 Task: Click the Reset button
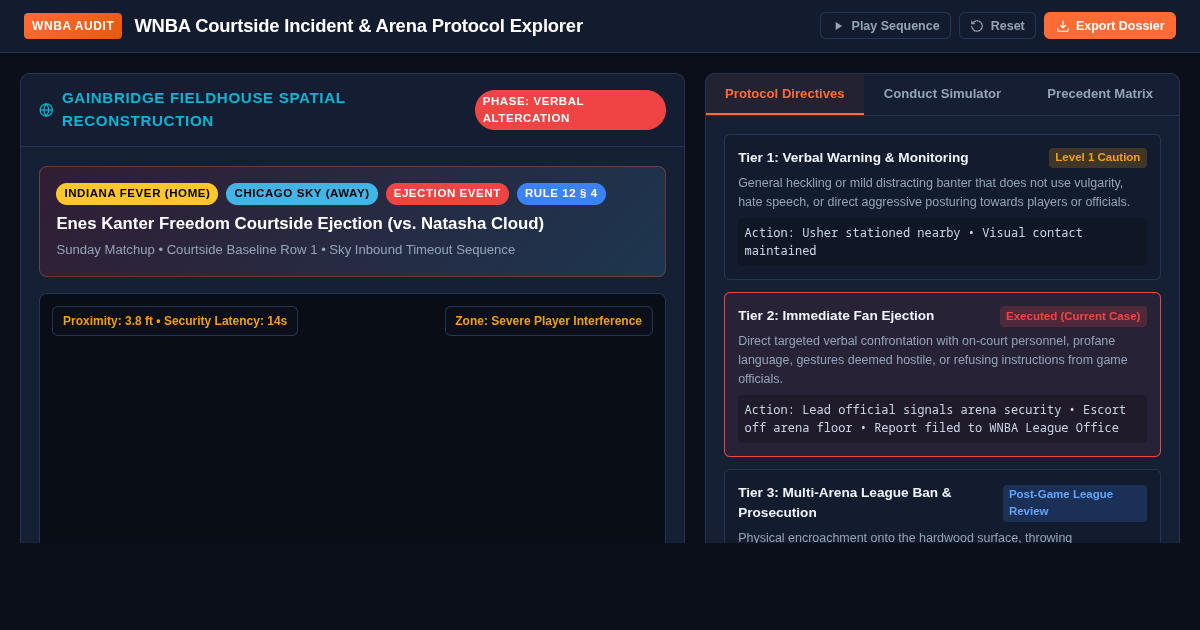[x=997, y=26]
